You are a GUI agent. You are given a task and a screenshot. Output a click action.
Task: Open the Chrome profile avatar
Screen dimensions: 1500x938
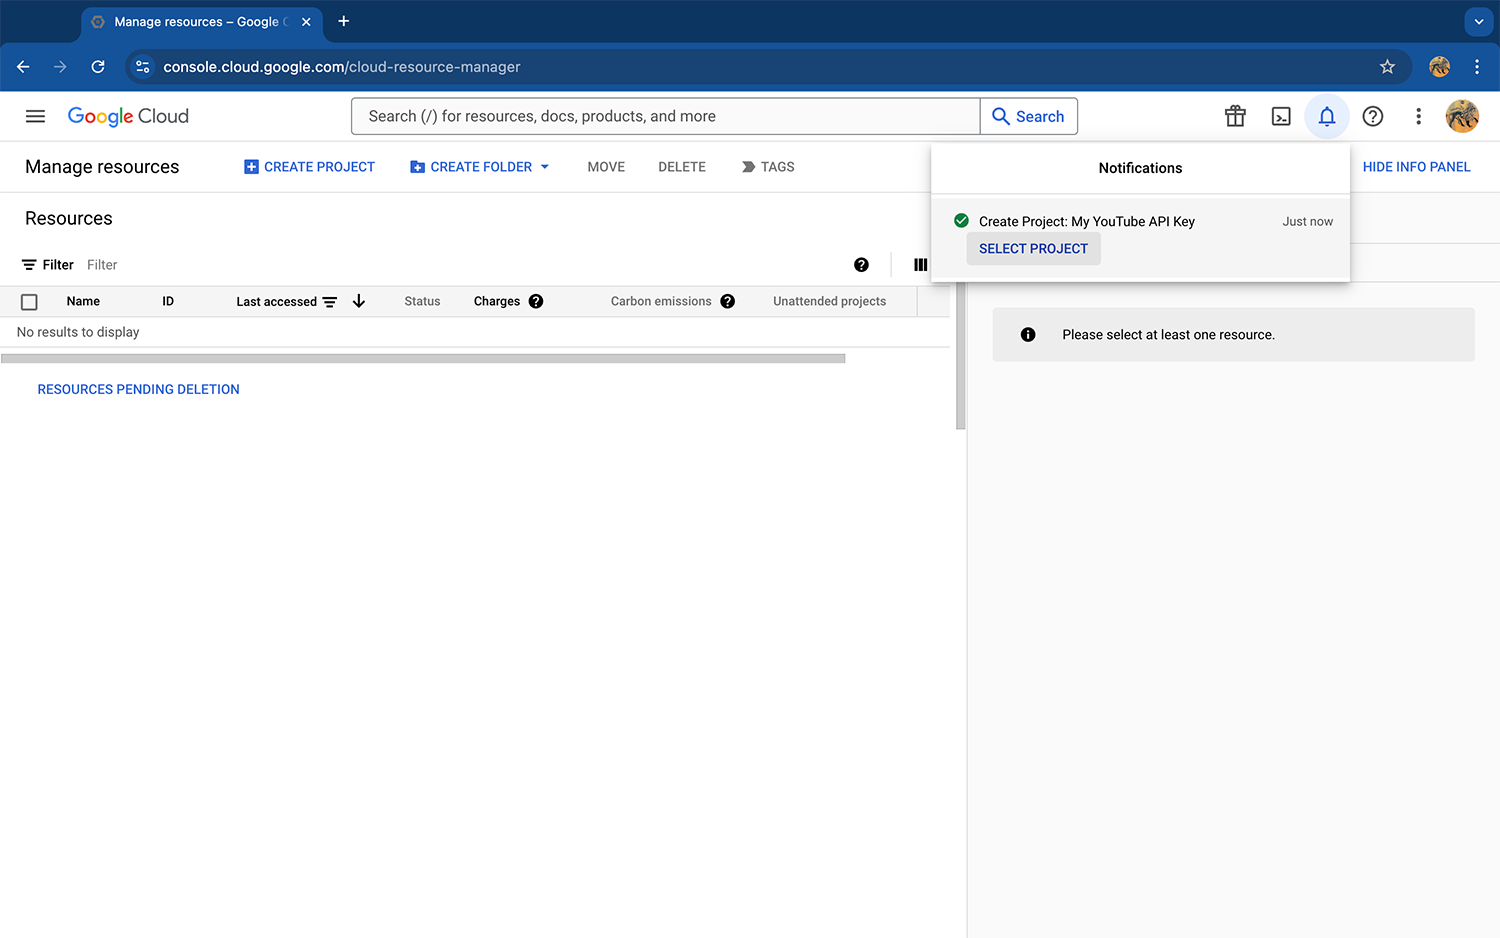point(1439,67)
